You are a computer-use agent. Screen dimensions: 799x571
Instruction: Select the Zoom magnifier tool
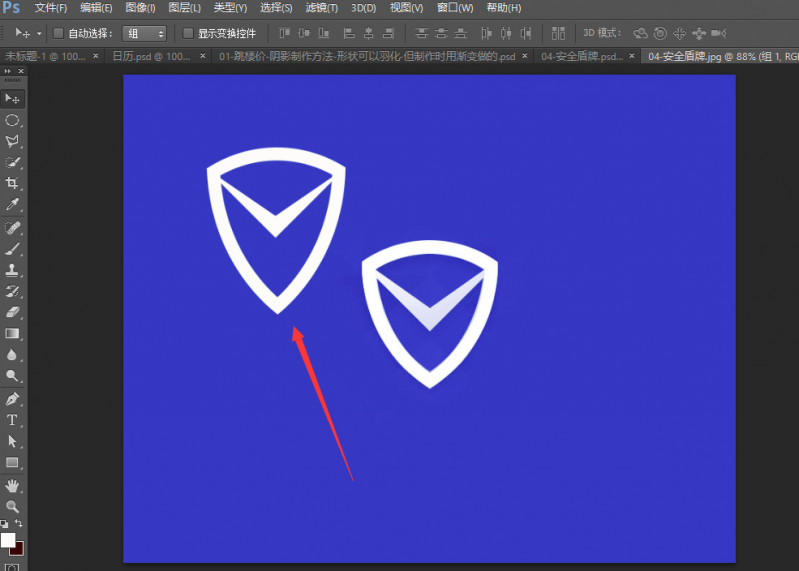click(12, 506)
